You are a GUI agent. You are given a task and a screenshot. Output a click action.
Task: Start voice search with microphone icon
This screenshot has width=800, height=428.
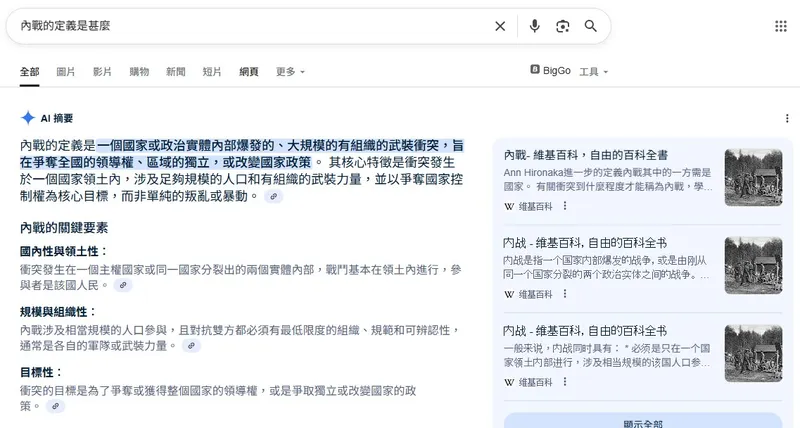click(534, 26)
